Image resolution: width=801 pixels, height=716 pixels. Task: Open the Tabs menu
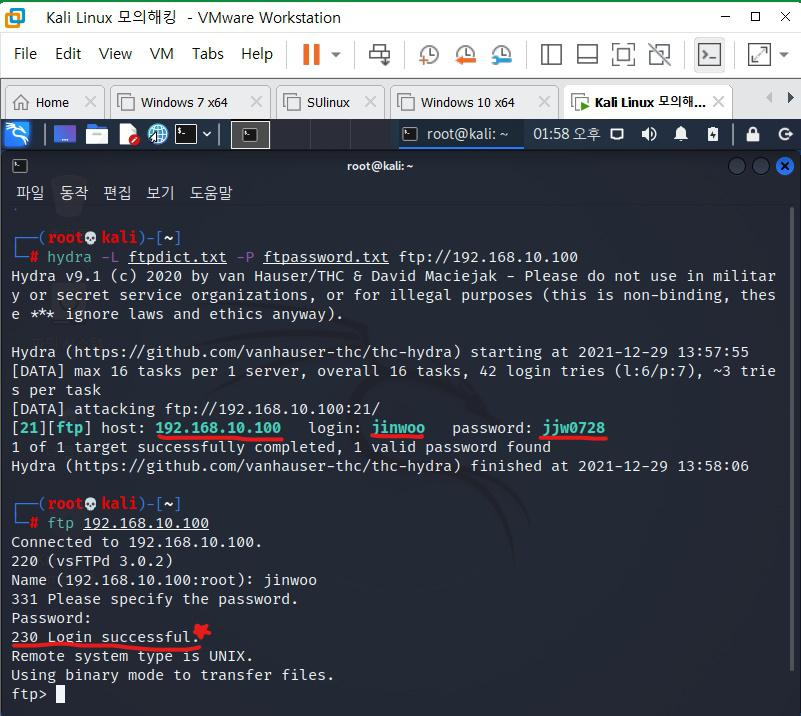(208, 54)
